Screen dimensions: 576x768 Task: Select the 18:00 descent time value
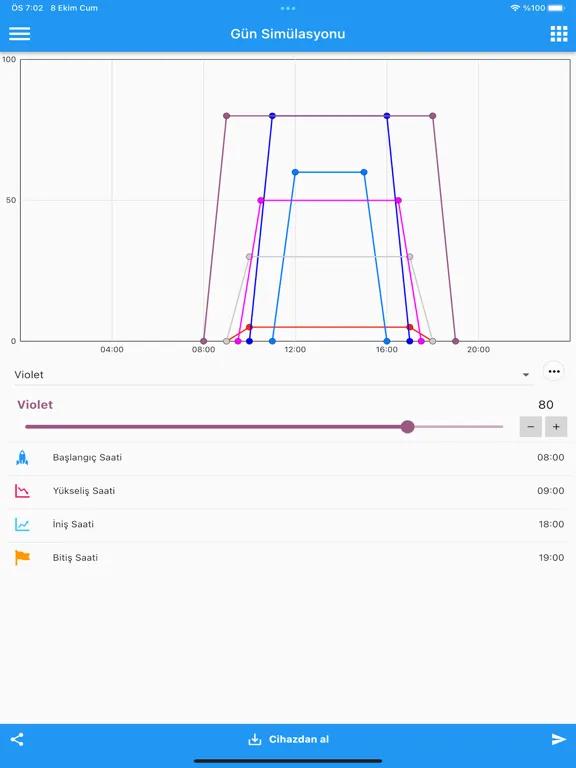pyautogui.click(x=552, y=525)
